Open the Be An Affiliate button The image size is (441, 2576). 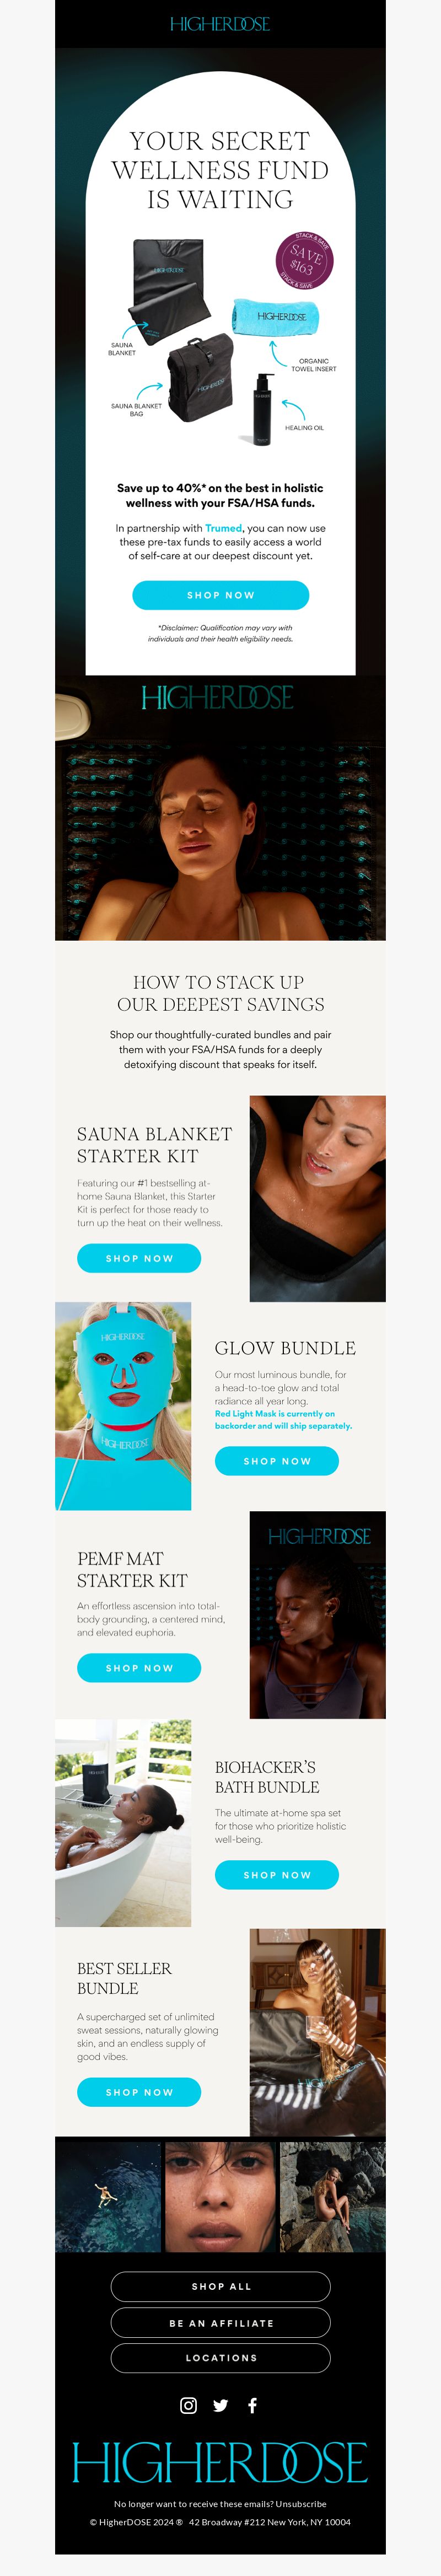coord(220,2322)
